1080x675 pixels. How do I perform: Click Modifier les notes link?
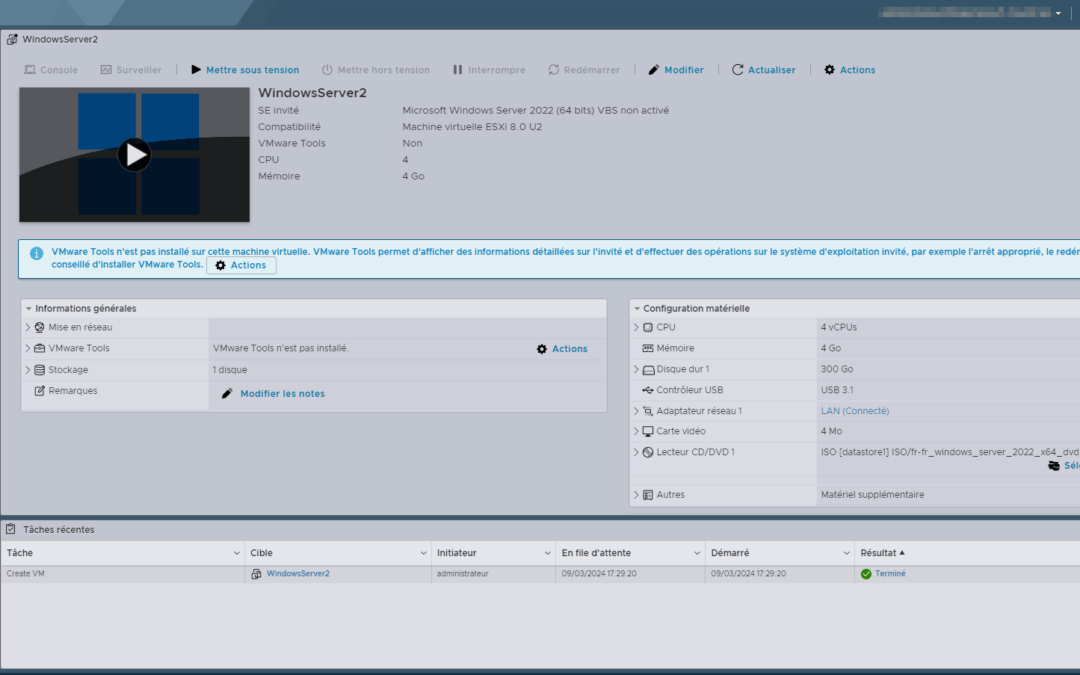282,393
